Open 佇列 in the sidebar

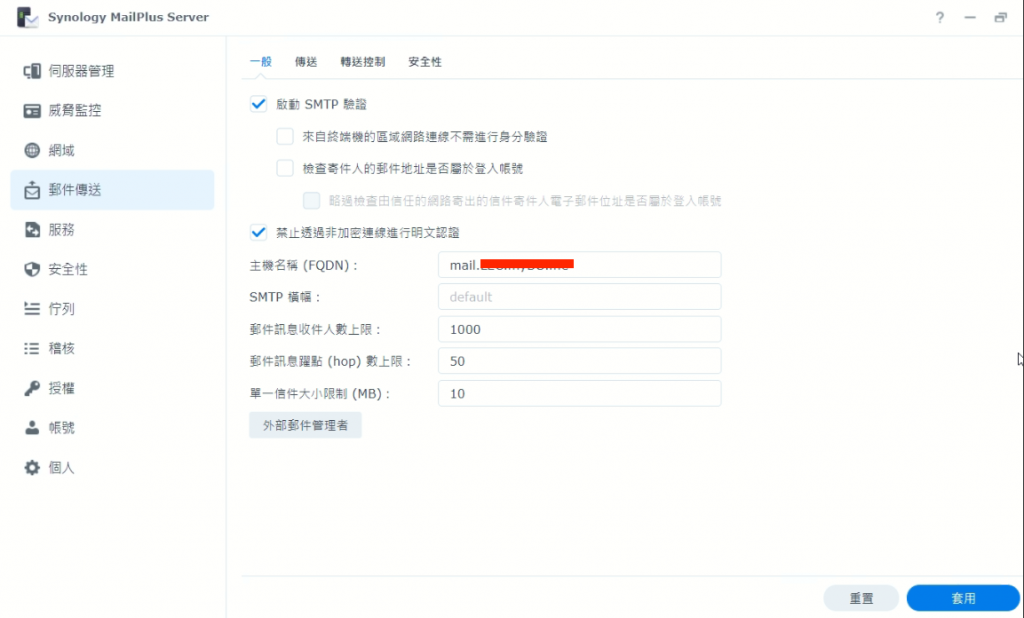(112, 309)
